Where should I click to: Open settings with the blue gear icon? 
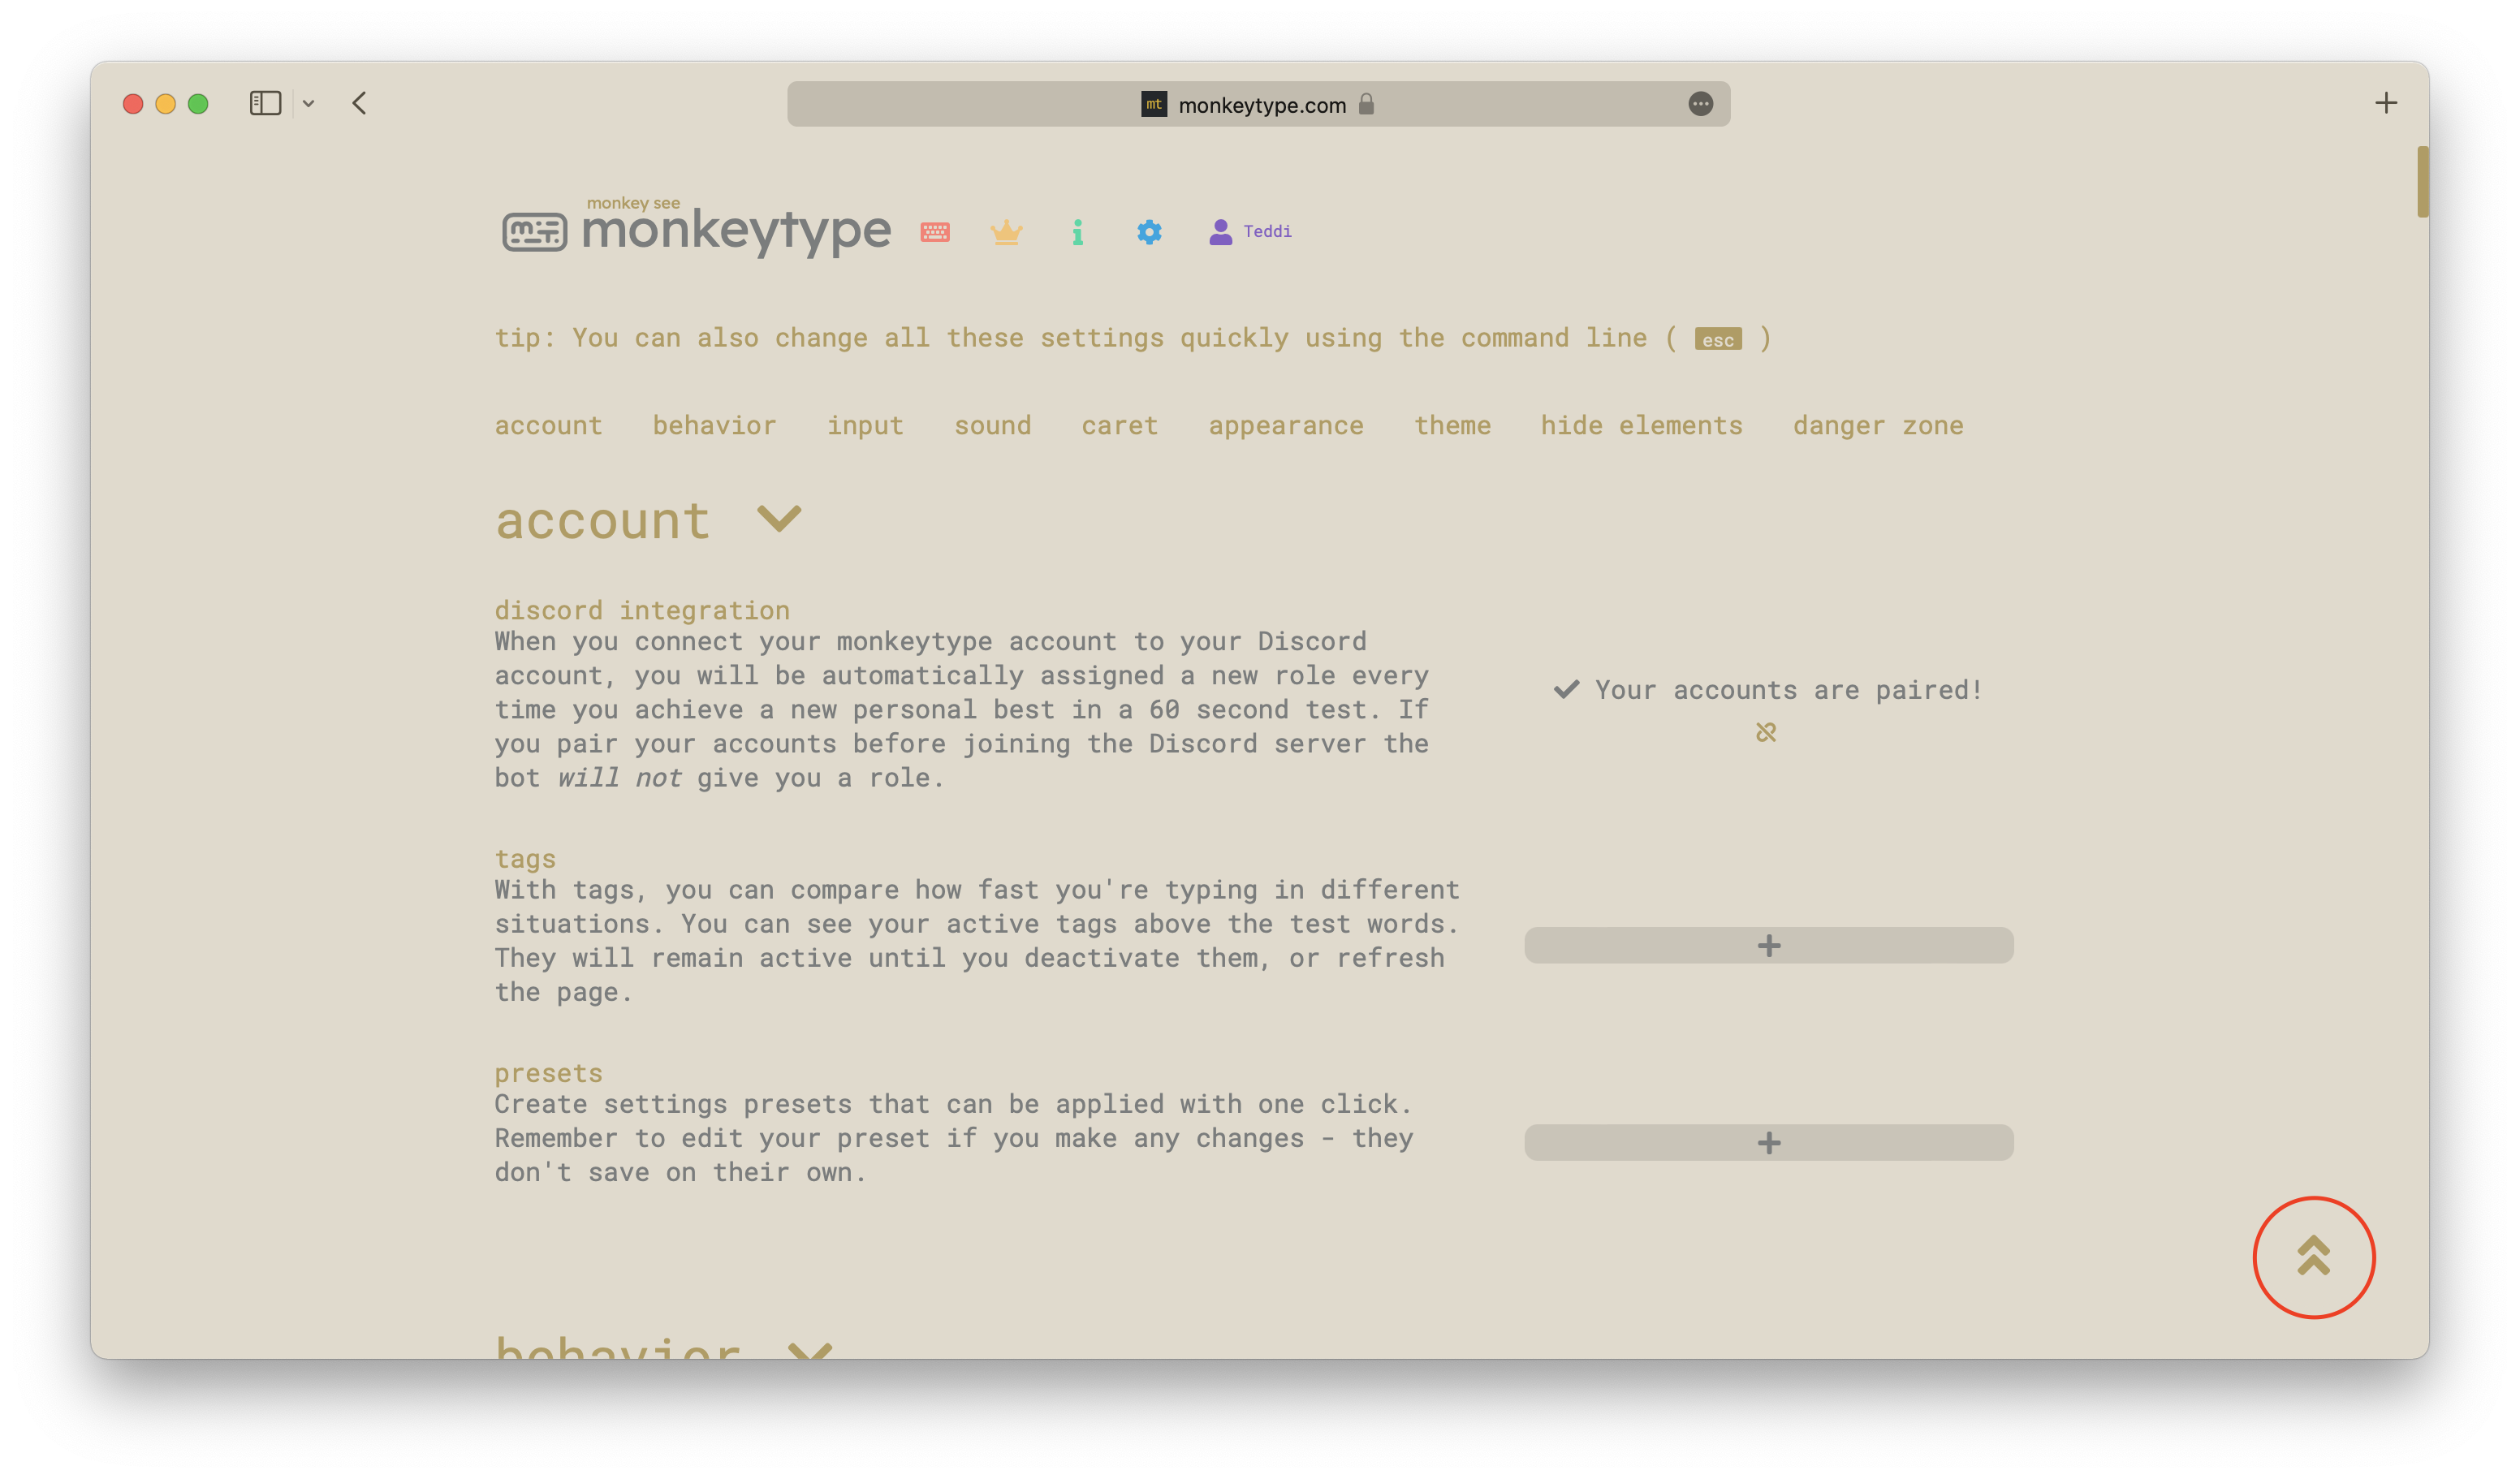[1149, 232]
